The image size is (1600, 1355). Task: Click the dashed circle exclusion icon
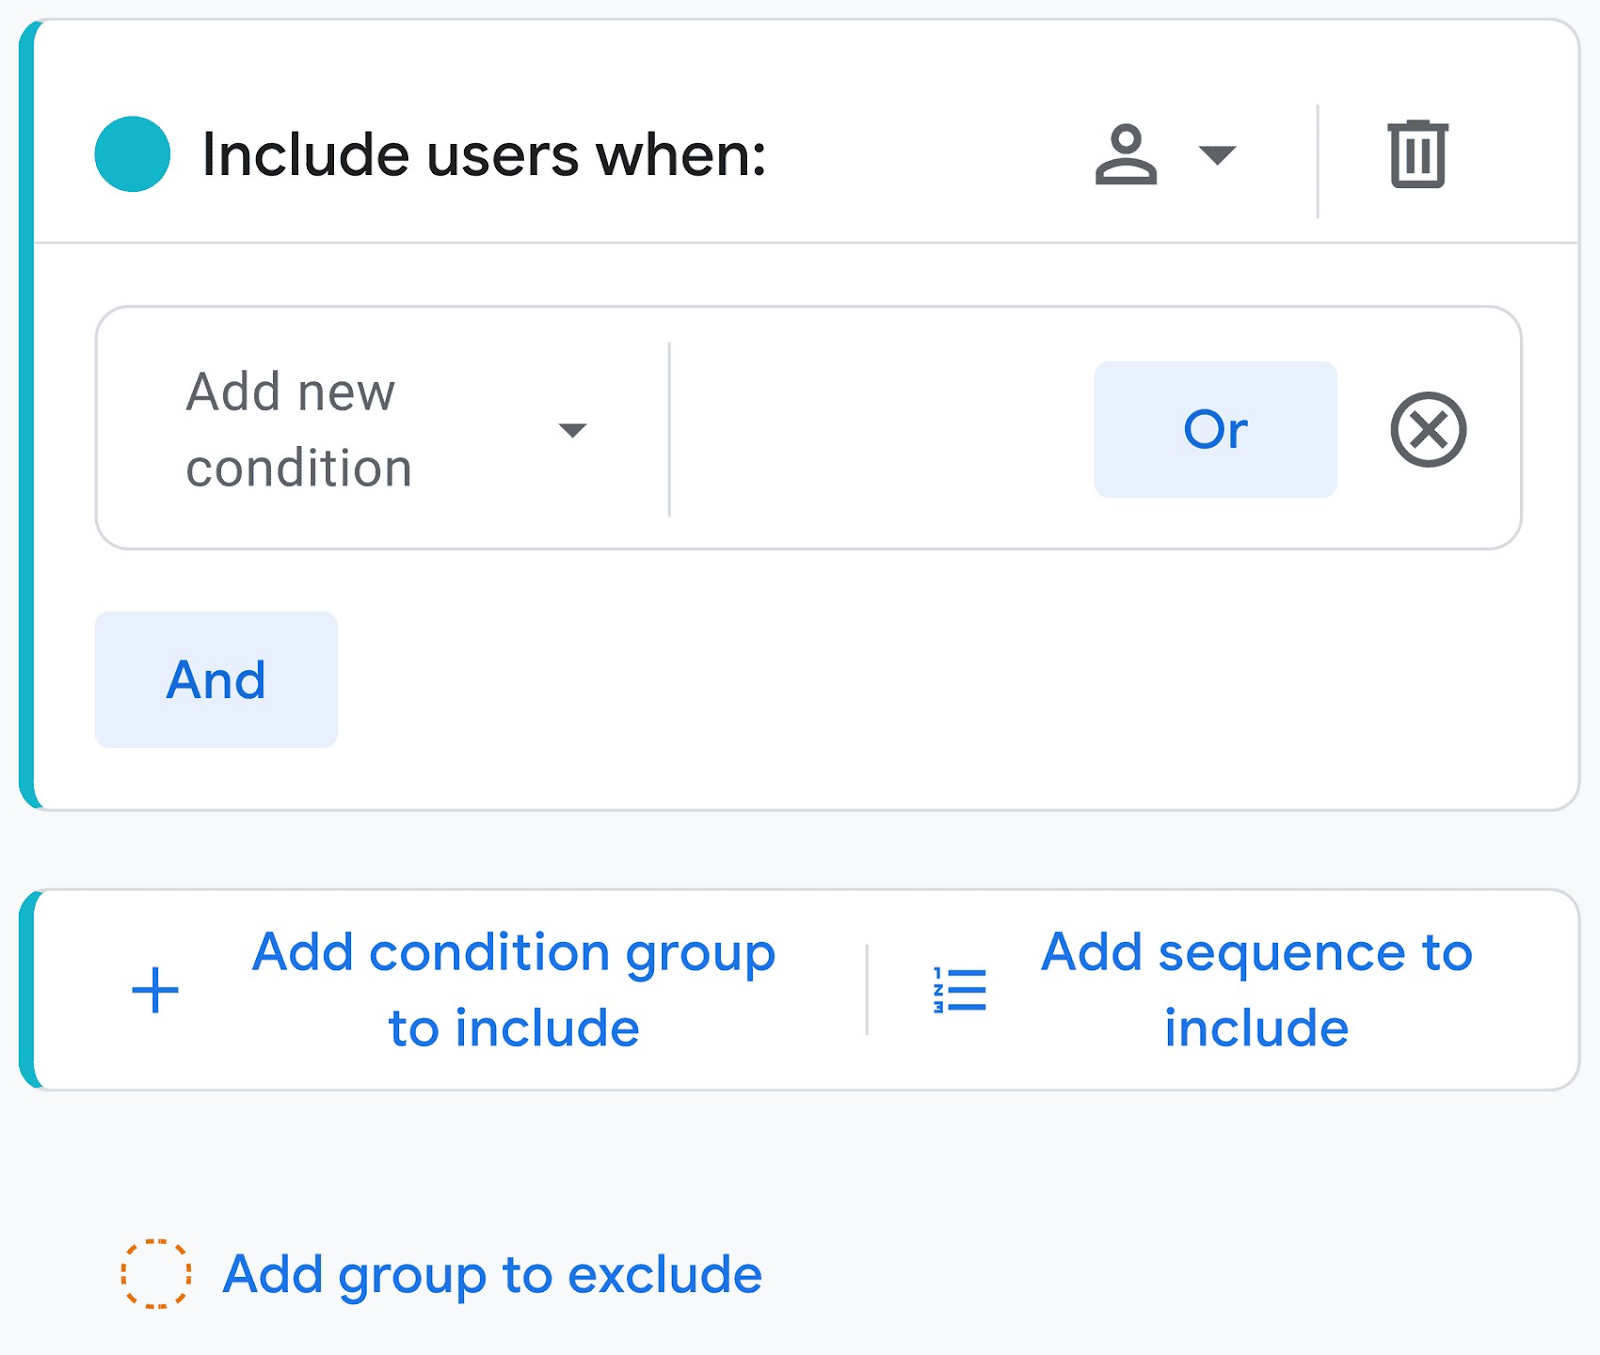(155, 1273)
